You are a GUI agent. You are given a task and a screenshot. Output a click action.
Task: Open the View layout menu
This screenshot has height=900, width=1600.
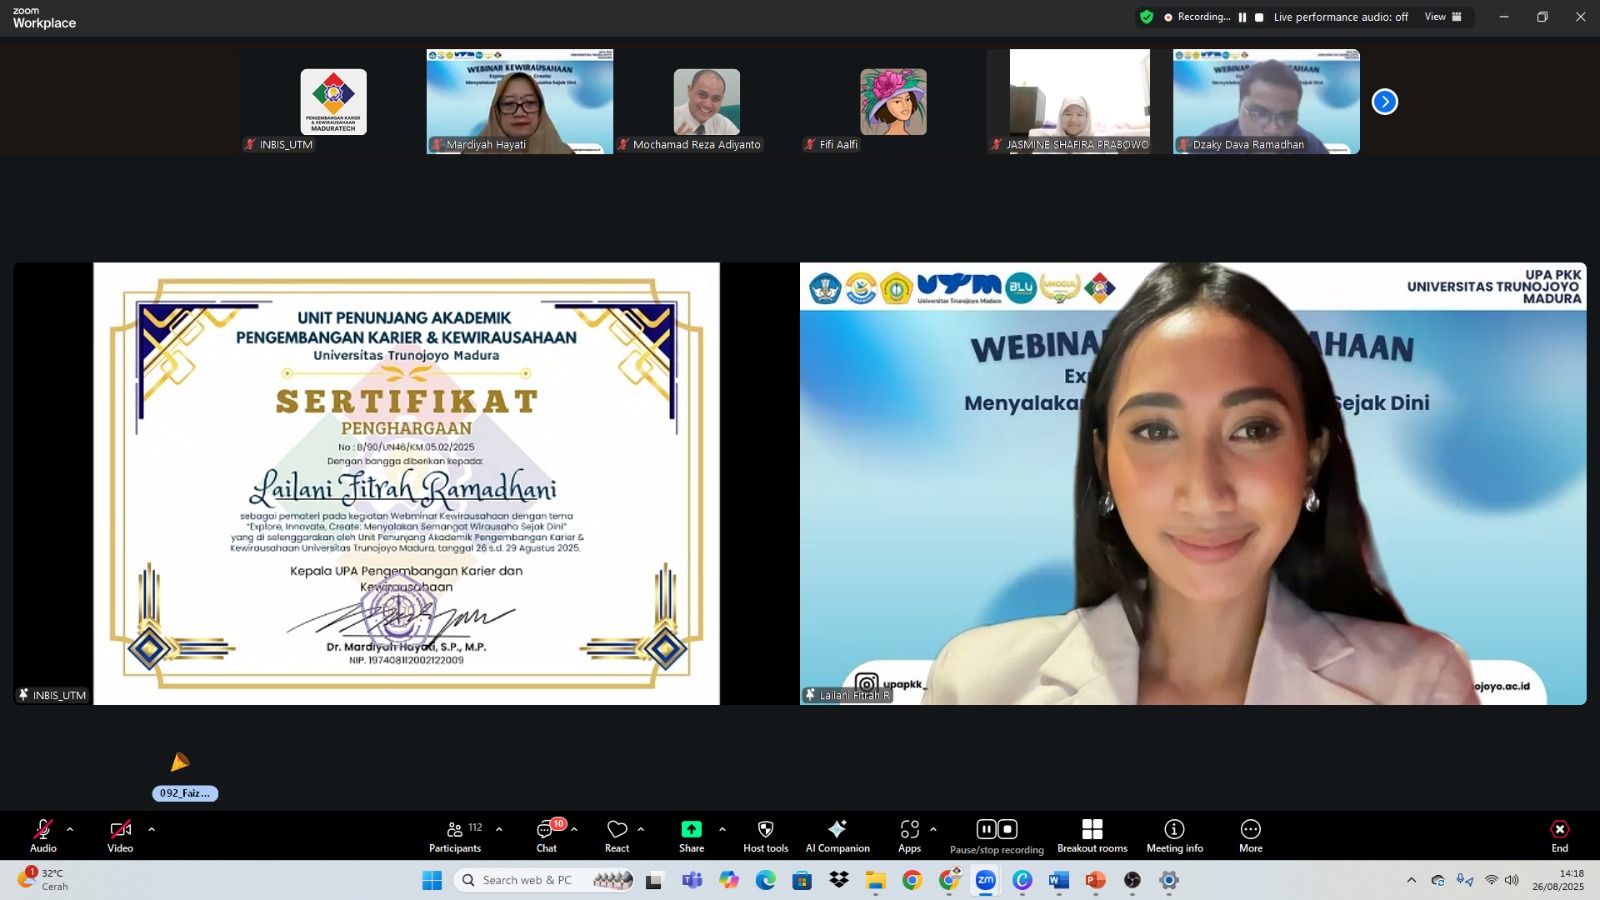(1443, 17)
